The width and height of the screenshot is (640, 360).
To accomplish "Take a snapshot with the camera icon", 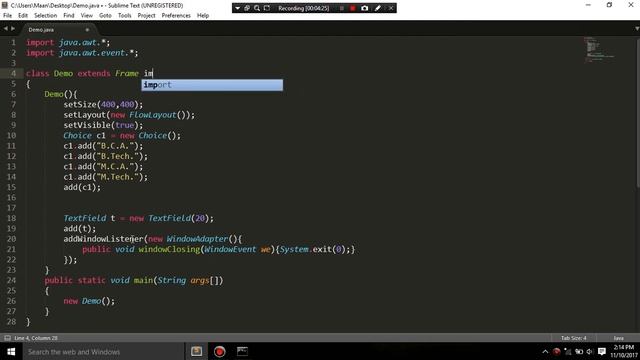I will click(x=364, y=8).
